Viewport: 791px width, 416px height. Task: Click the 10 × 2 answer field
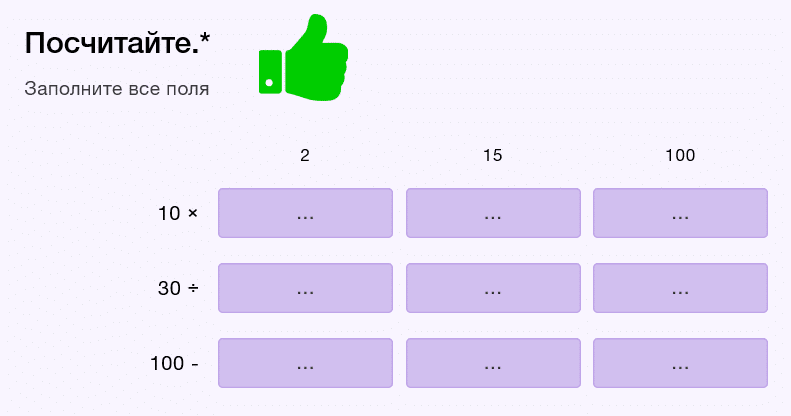(305, 213)
